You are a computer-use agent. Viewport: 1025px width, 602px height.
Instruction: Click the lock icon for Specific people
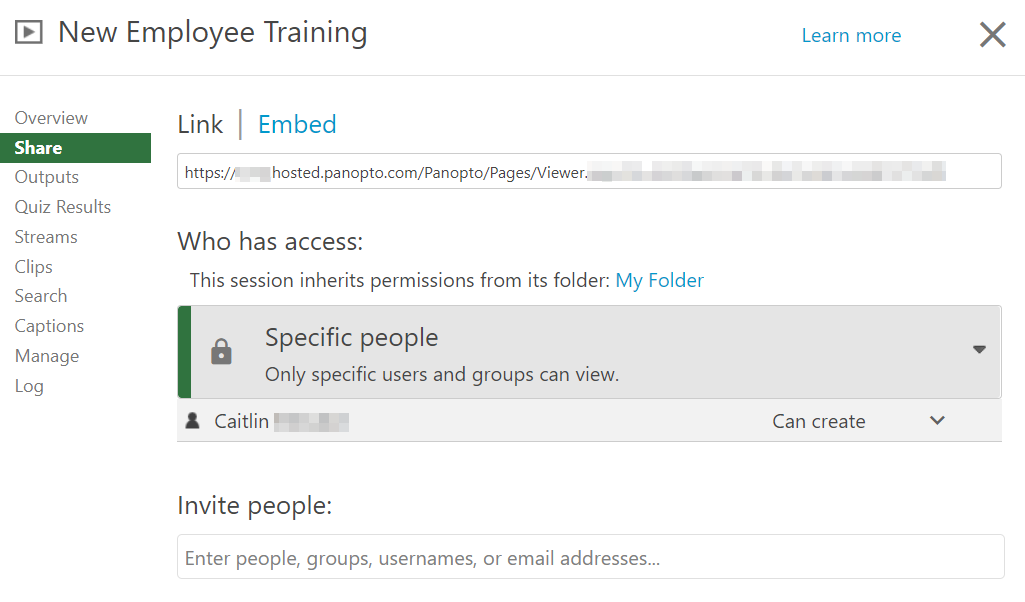221,352
